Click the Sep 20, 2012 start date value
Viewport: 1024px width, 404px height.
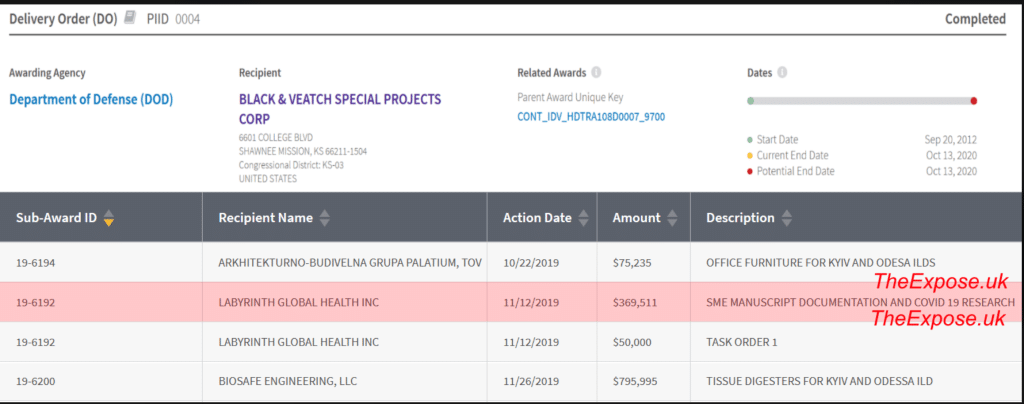pos(951,140)
